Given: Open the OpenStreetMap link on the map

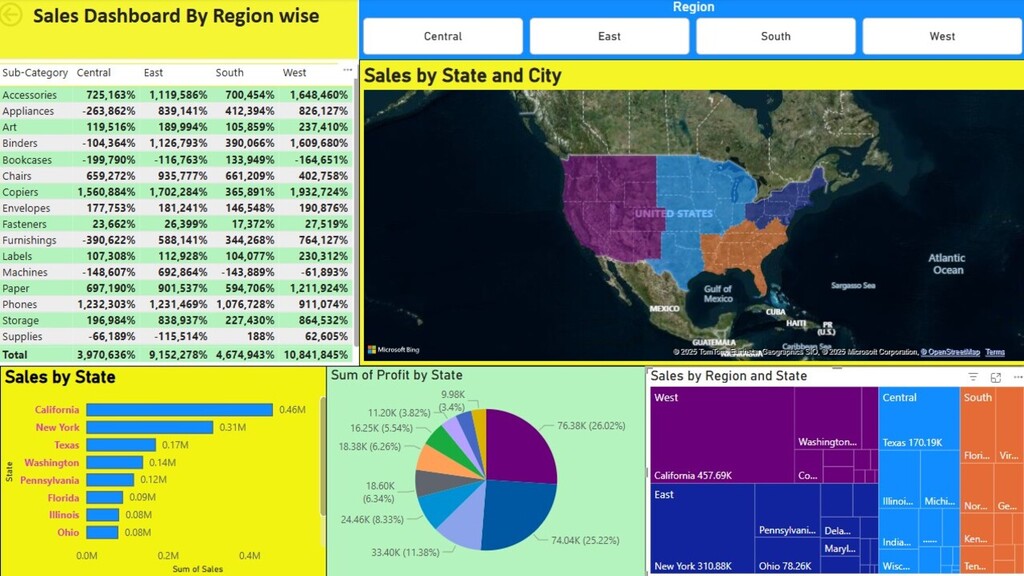Looking at the screenshot, I should click(950, 352).
